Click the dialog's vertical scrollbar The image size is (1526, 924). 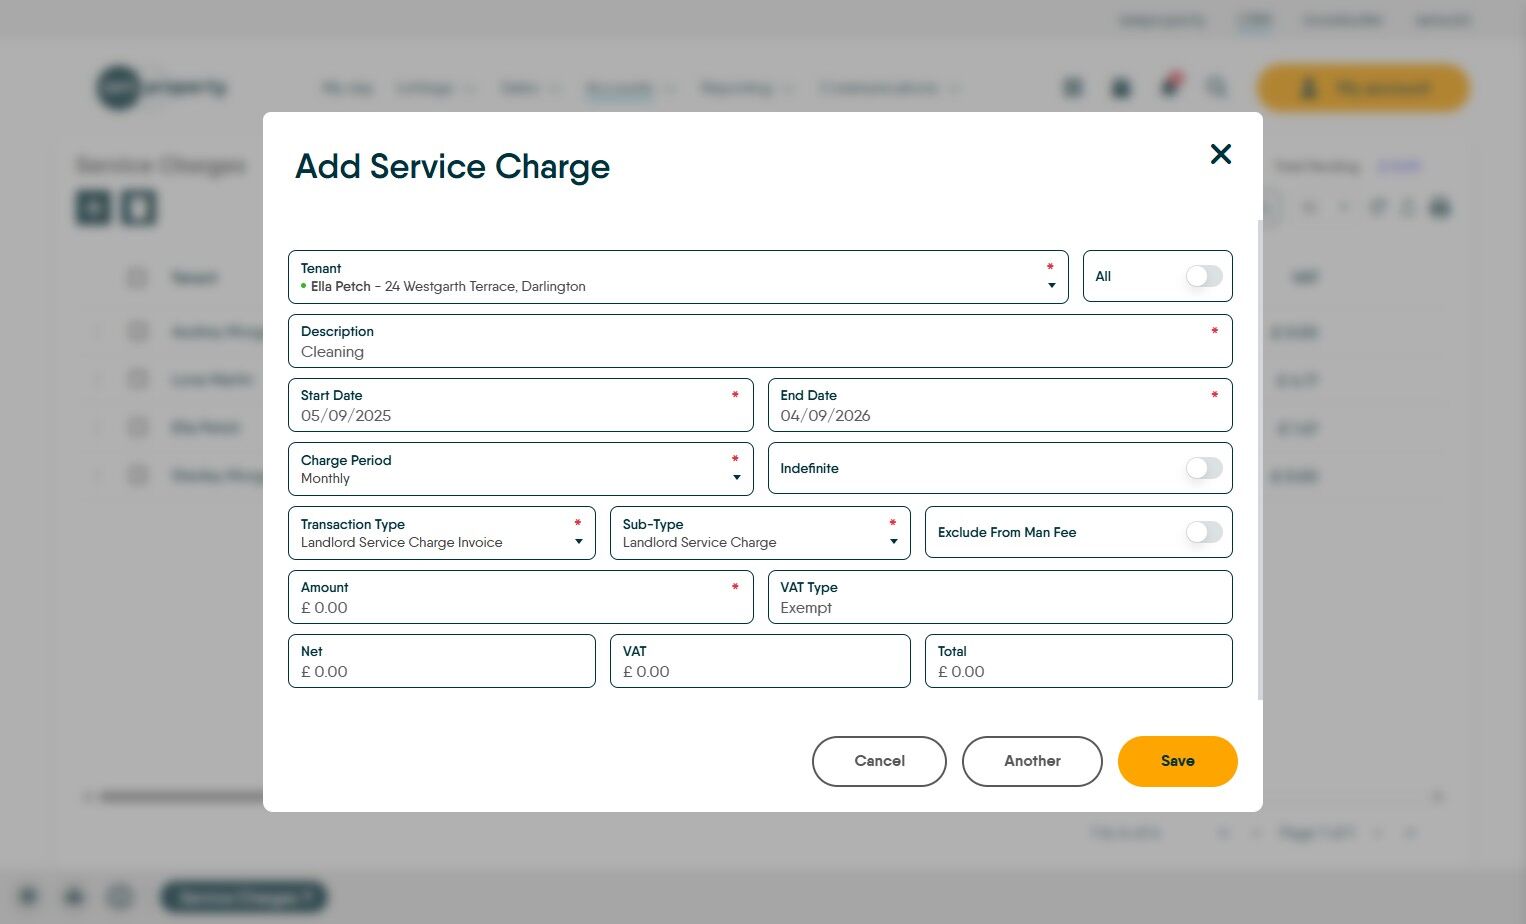(x=1260, y=460)
